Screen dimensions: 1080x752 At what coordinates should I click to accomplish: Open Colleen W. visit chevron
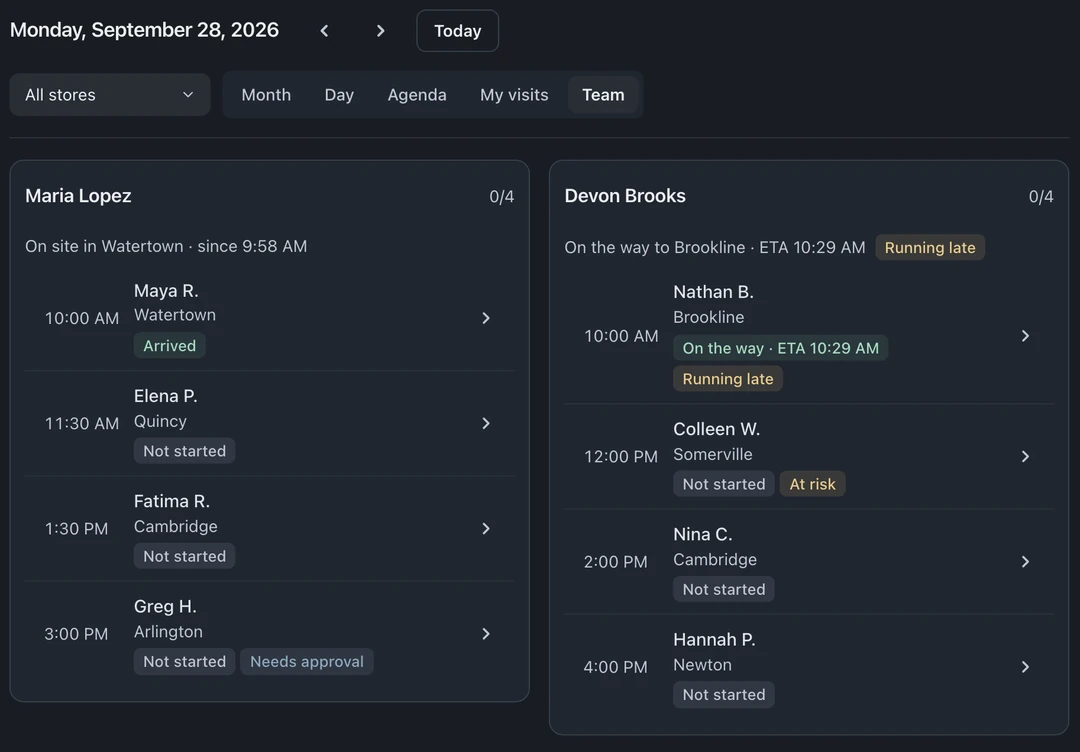click(1025, 457)
